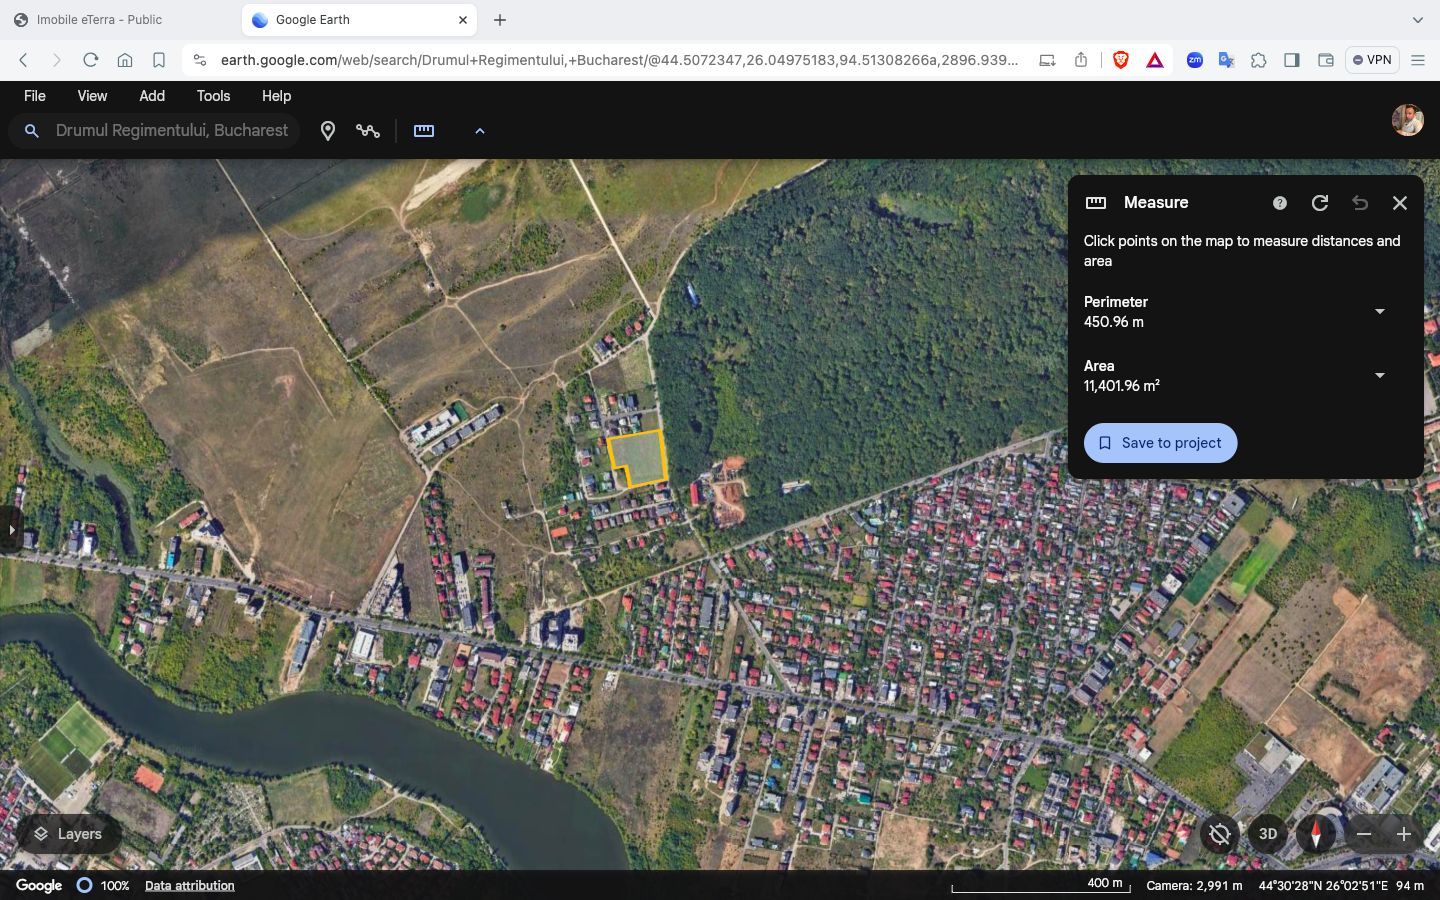Viewport: 1440px width, 900px height.
Task: Restart the measurement with the refresh icon
Action: pos(1319,203)
